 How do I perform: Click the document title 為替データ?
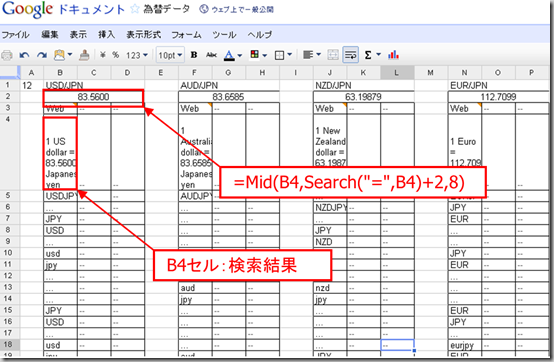pos(166,9)
